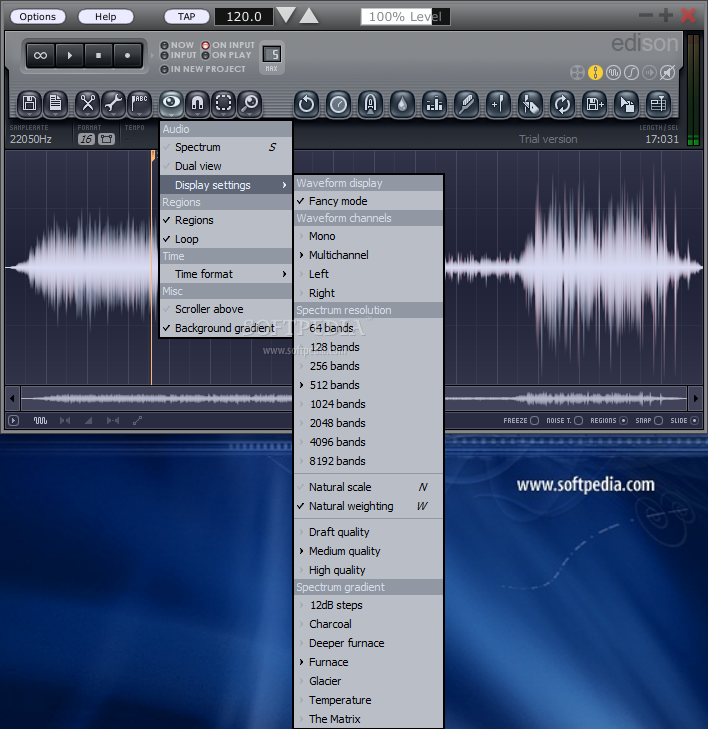Choose The Matrix gradient
708x729 pixels.
(368, 719)
